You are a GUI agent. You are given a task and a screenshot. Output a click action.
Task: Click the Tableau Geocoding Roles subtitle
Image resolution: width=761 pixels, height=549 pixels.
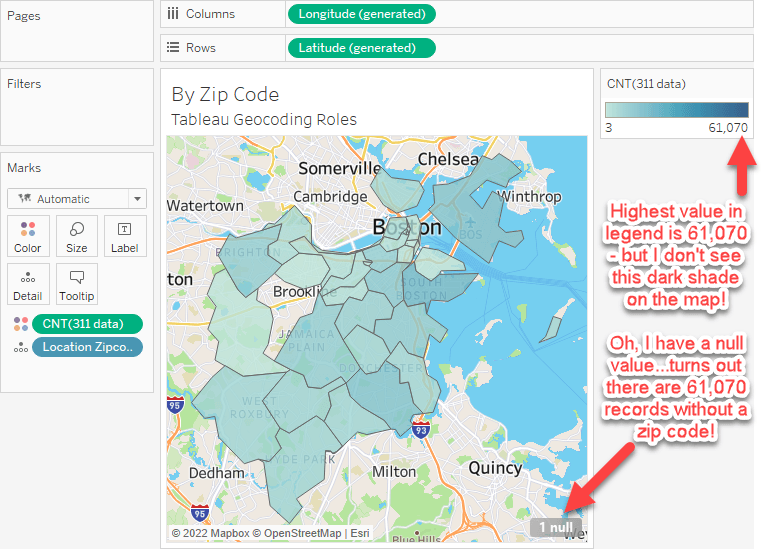point(264,119)
